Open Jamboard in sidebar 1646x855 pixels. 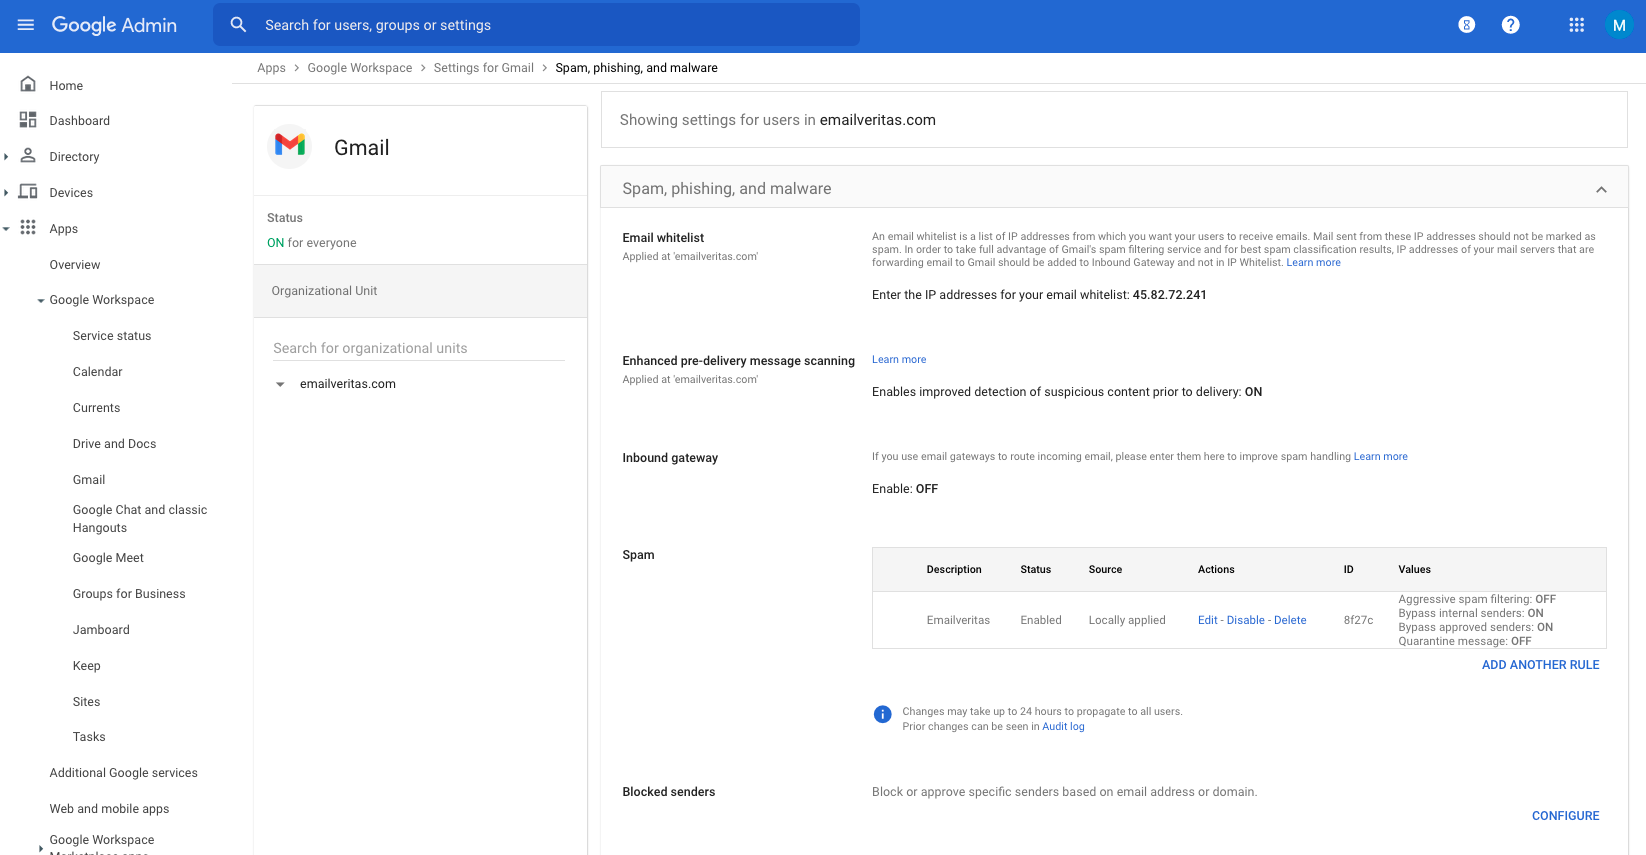click(x=101, y=630)
